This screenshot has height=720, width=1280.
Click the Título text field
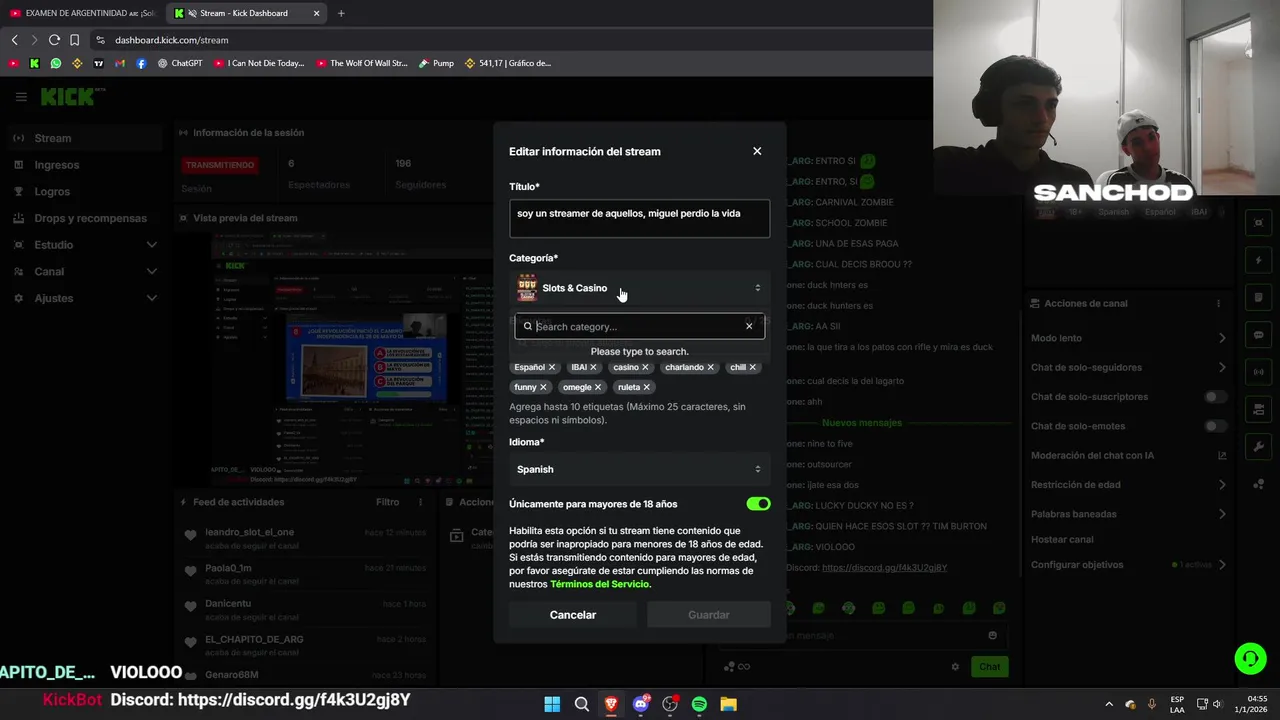tap(639, 218)
